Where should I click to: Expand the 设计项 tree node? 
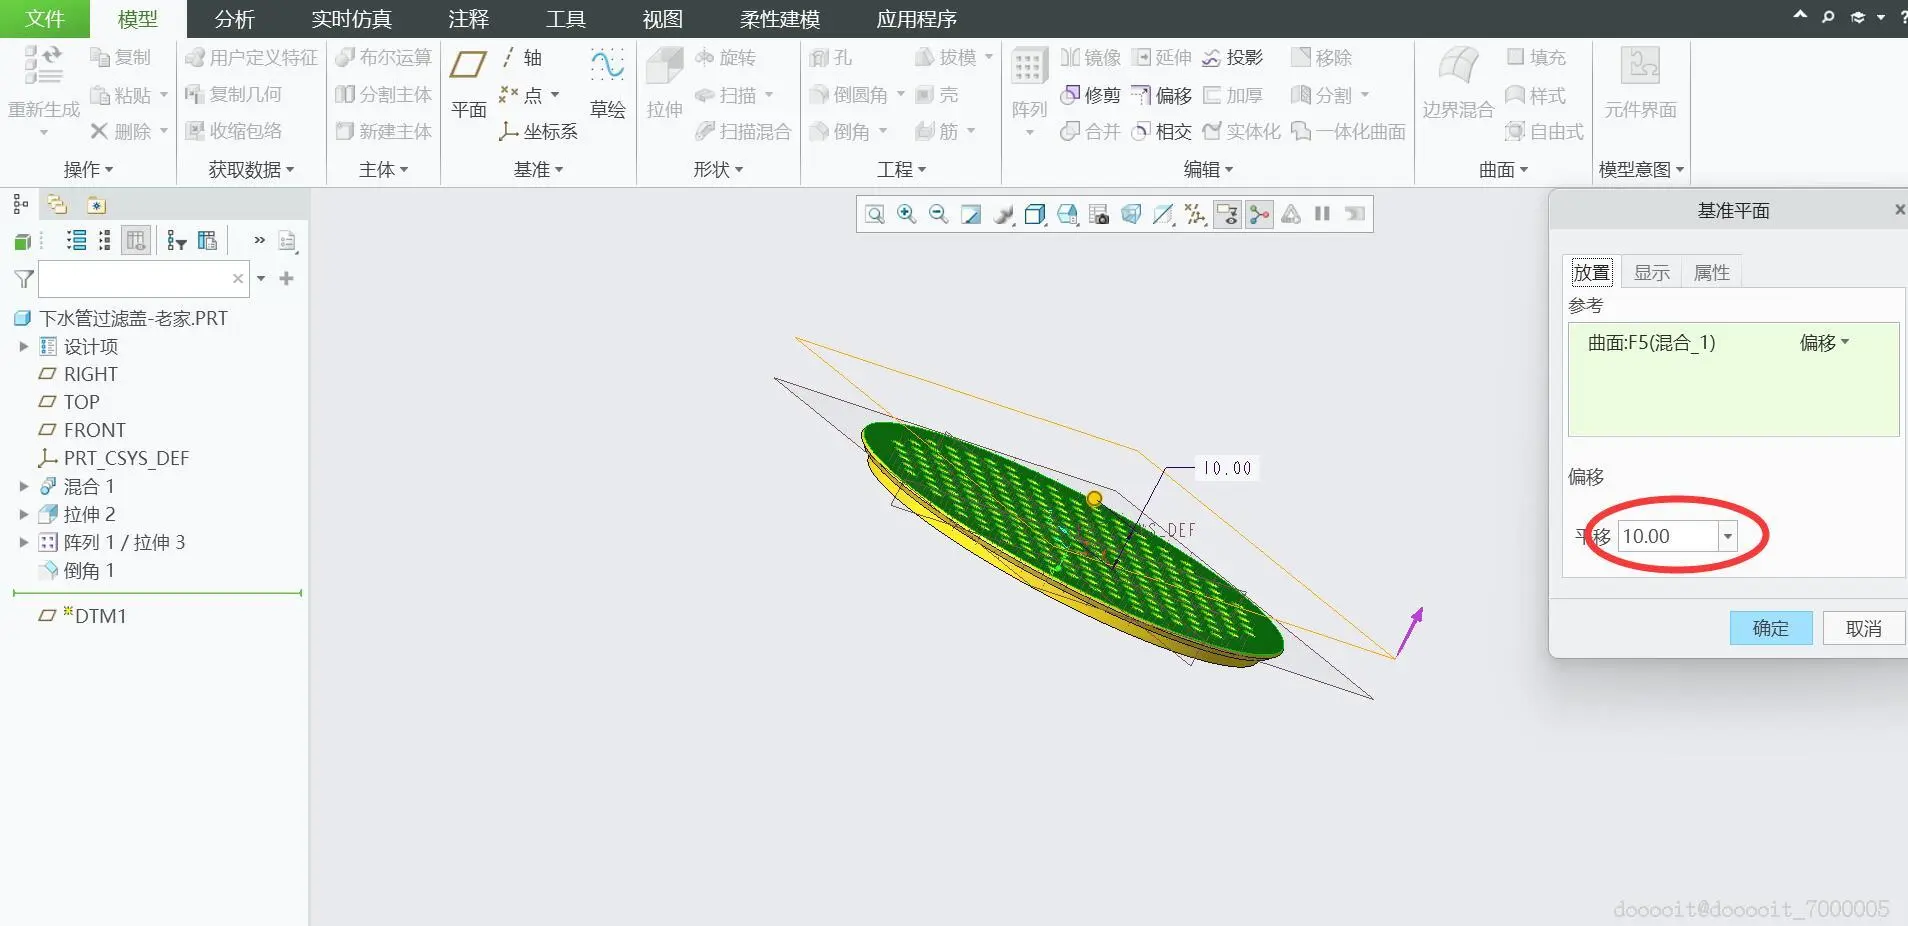[24, 346]
